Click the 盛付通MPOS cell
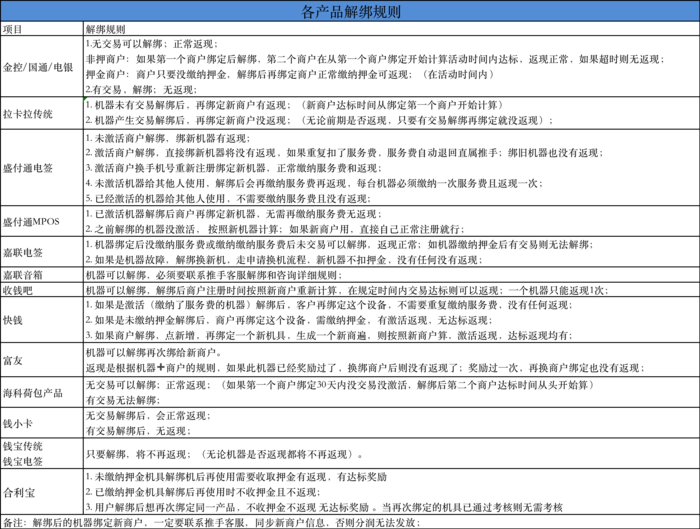The image size is (700, 529). click(x=42, y=221)
